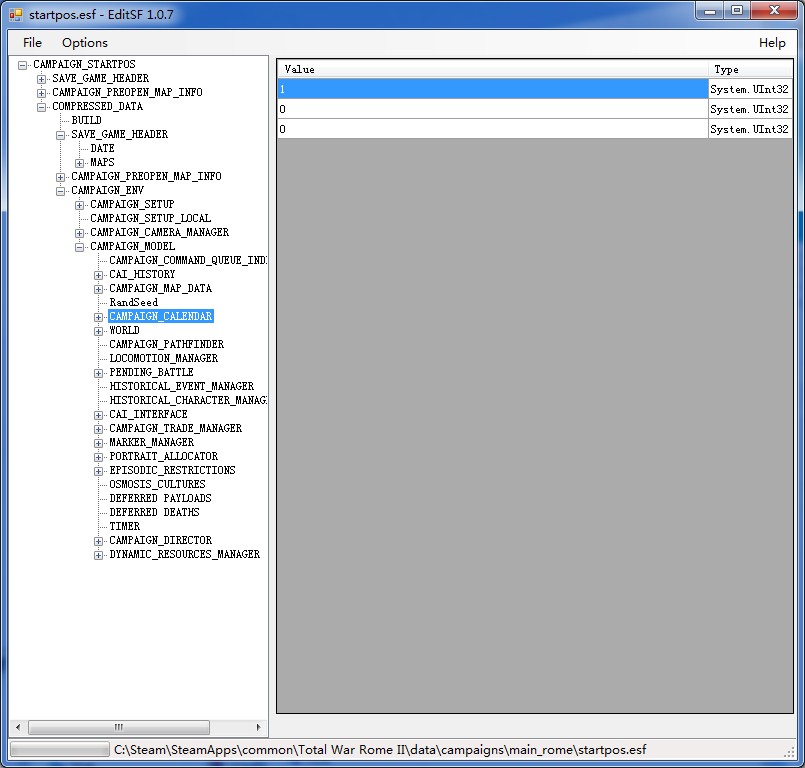Screen dimensions: 805x768
Task: Select the LOCOMOTION_MANAGER tree item
Action: click(163, 358)
